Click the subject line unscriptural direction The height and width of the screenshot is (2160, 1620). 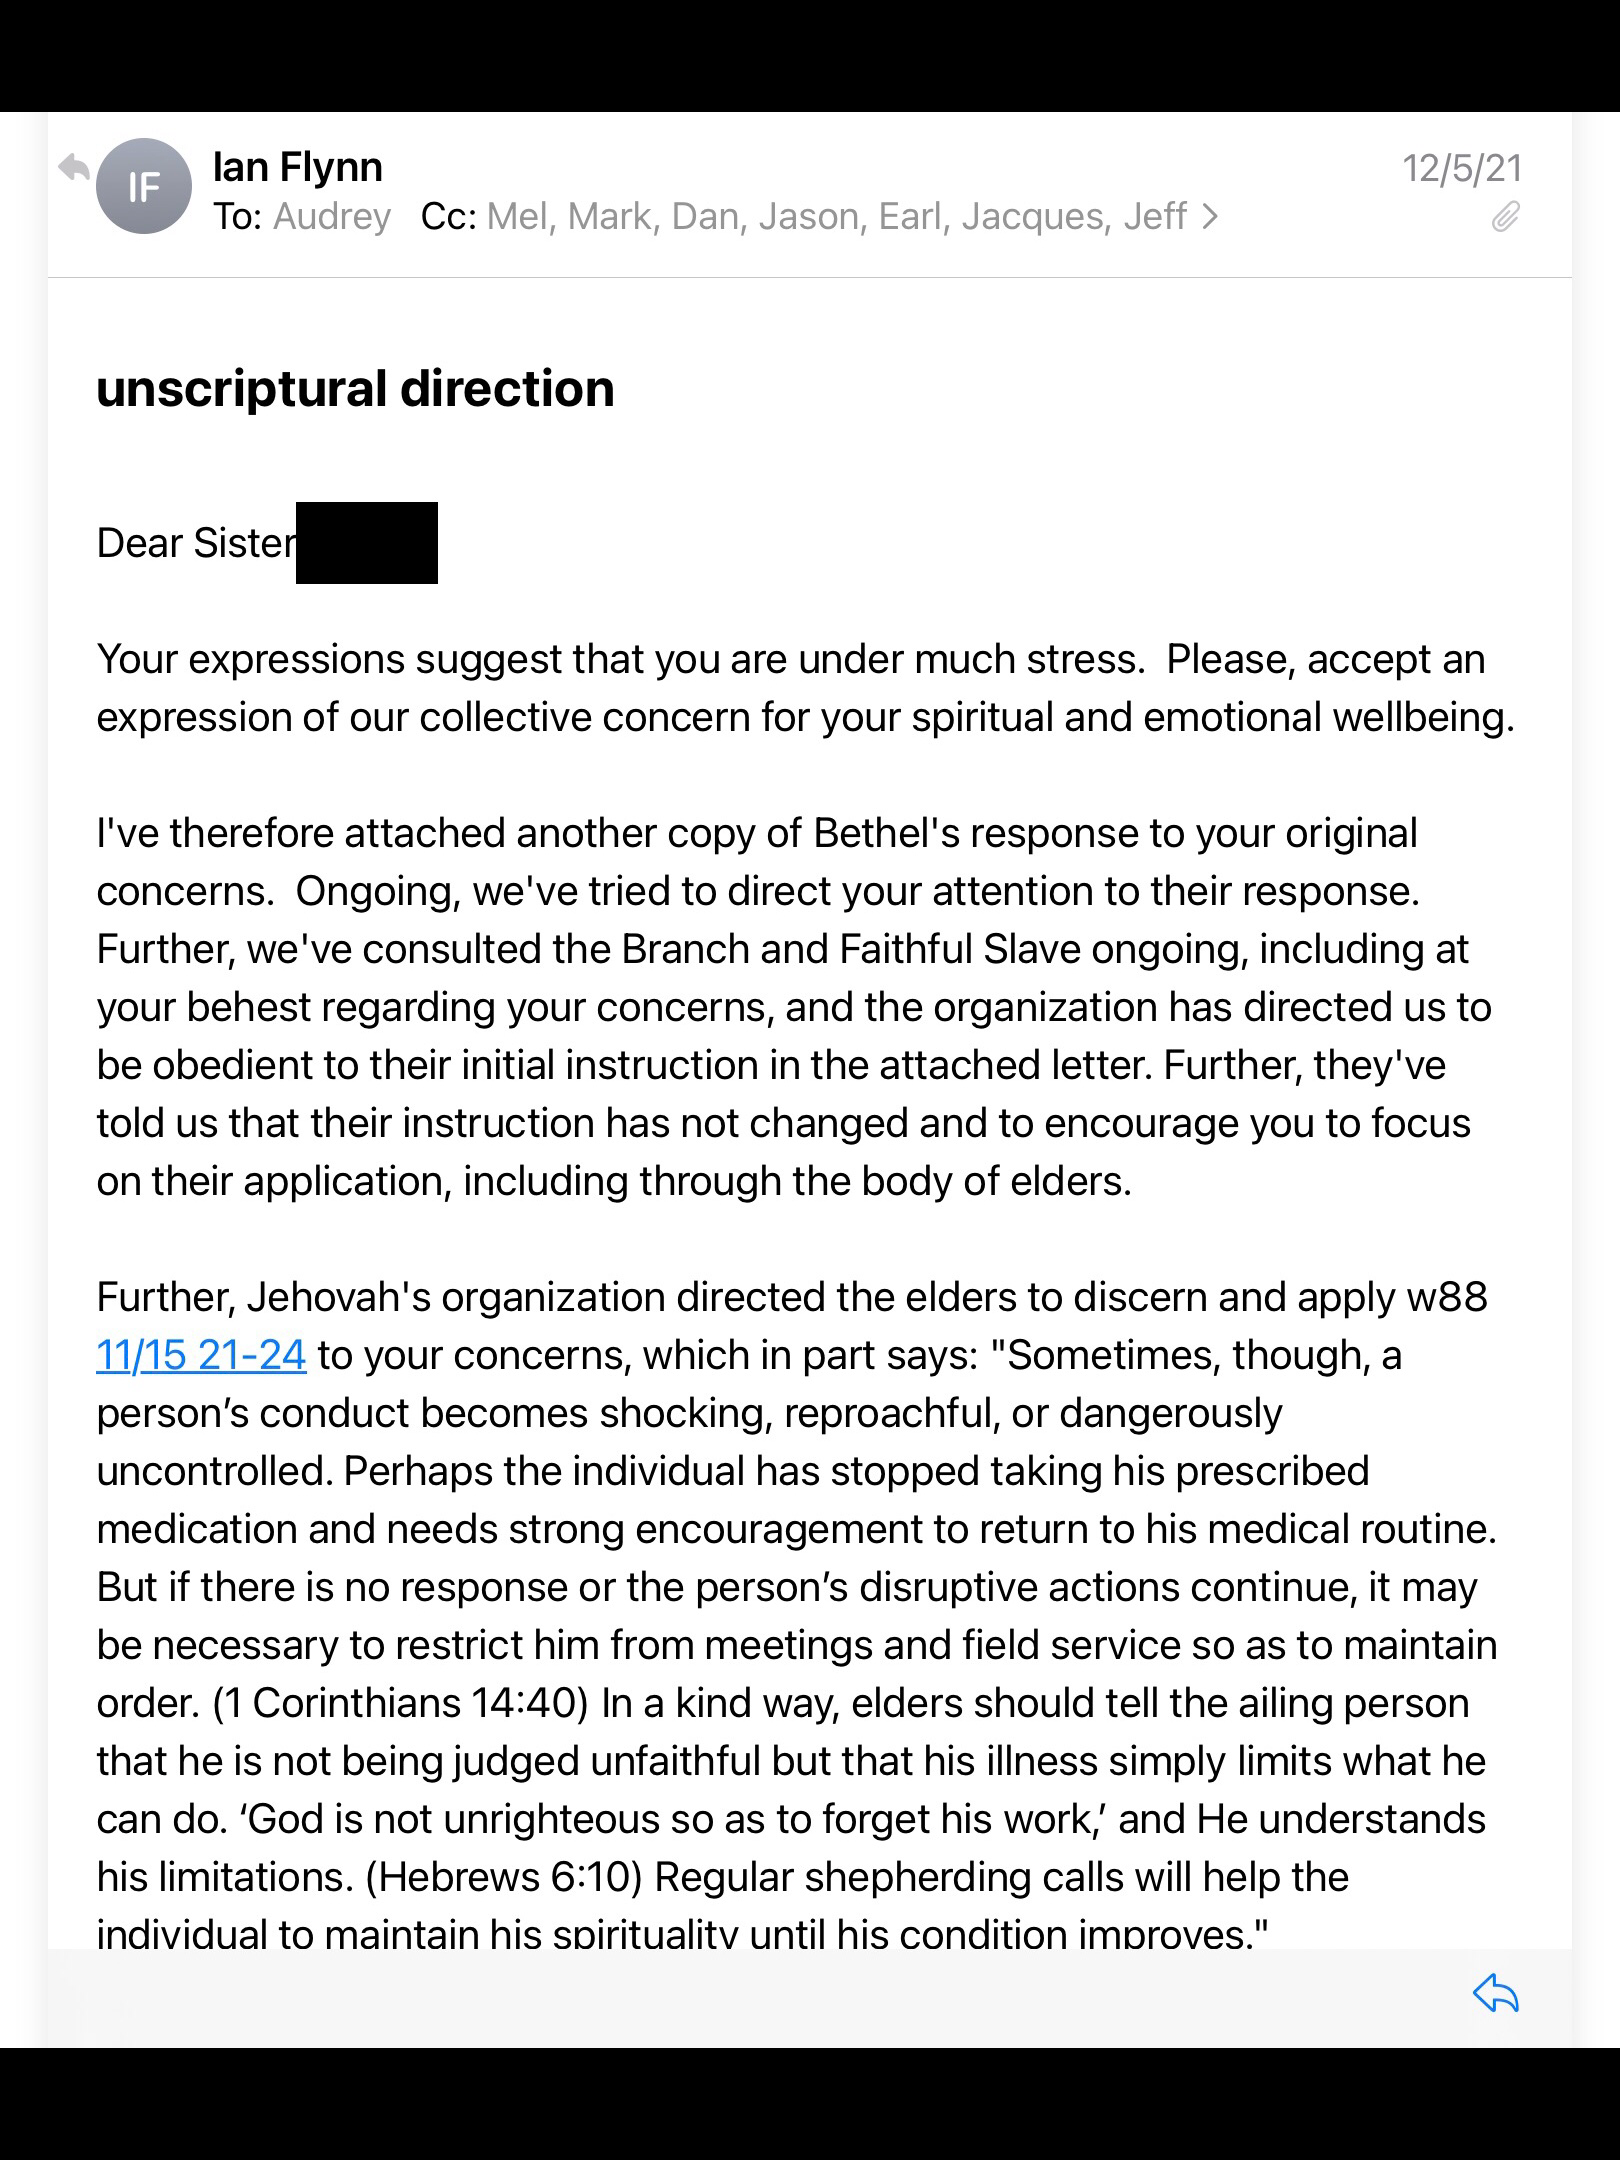pos(355,389)
